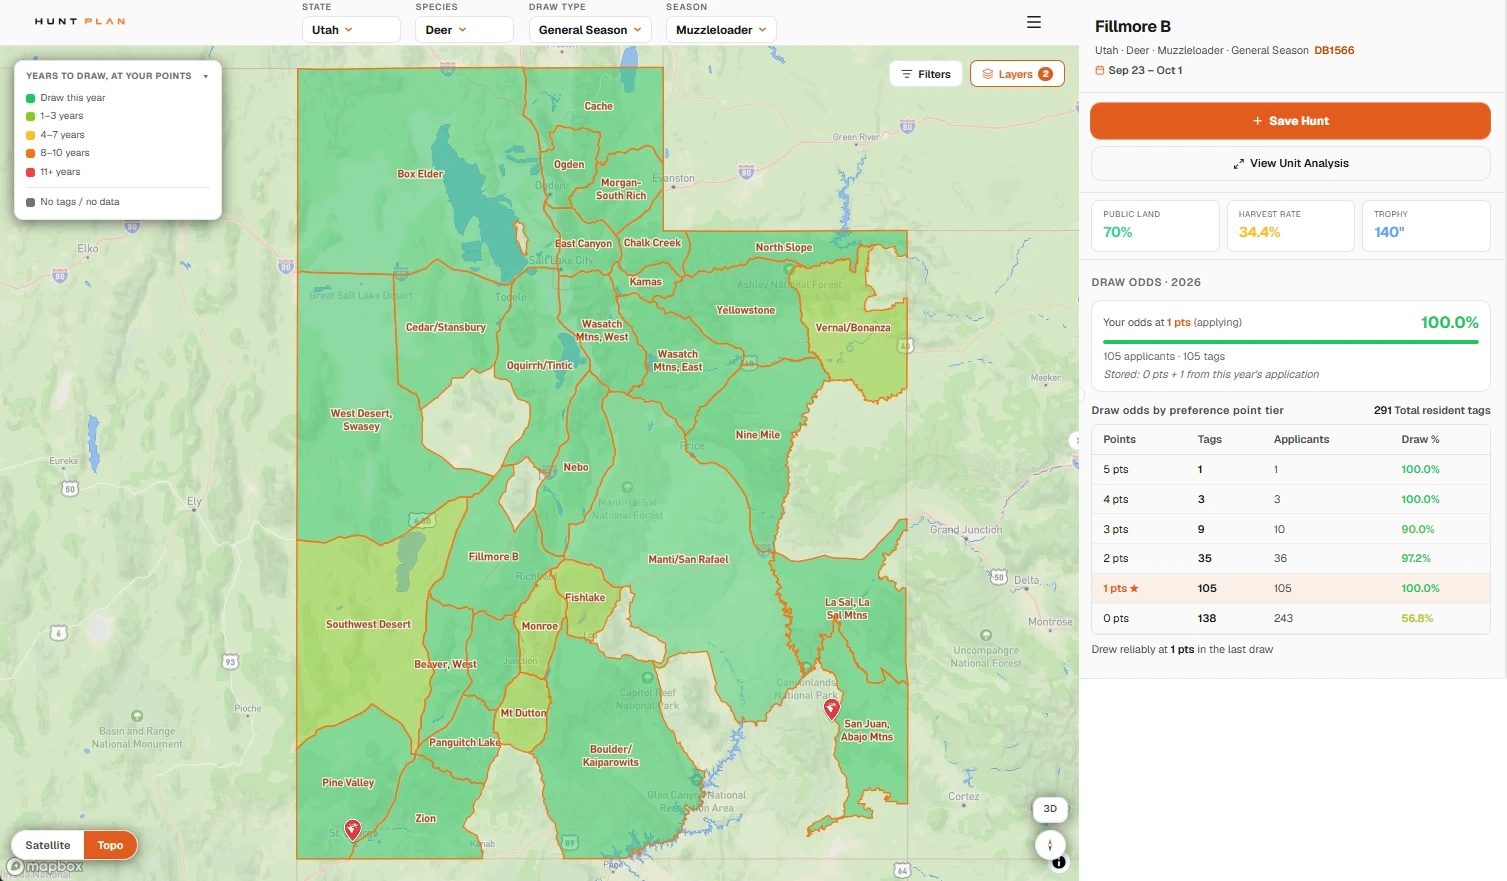Click the Southwest Desert unit label
1507x881 pixels.
point(368,624)
